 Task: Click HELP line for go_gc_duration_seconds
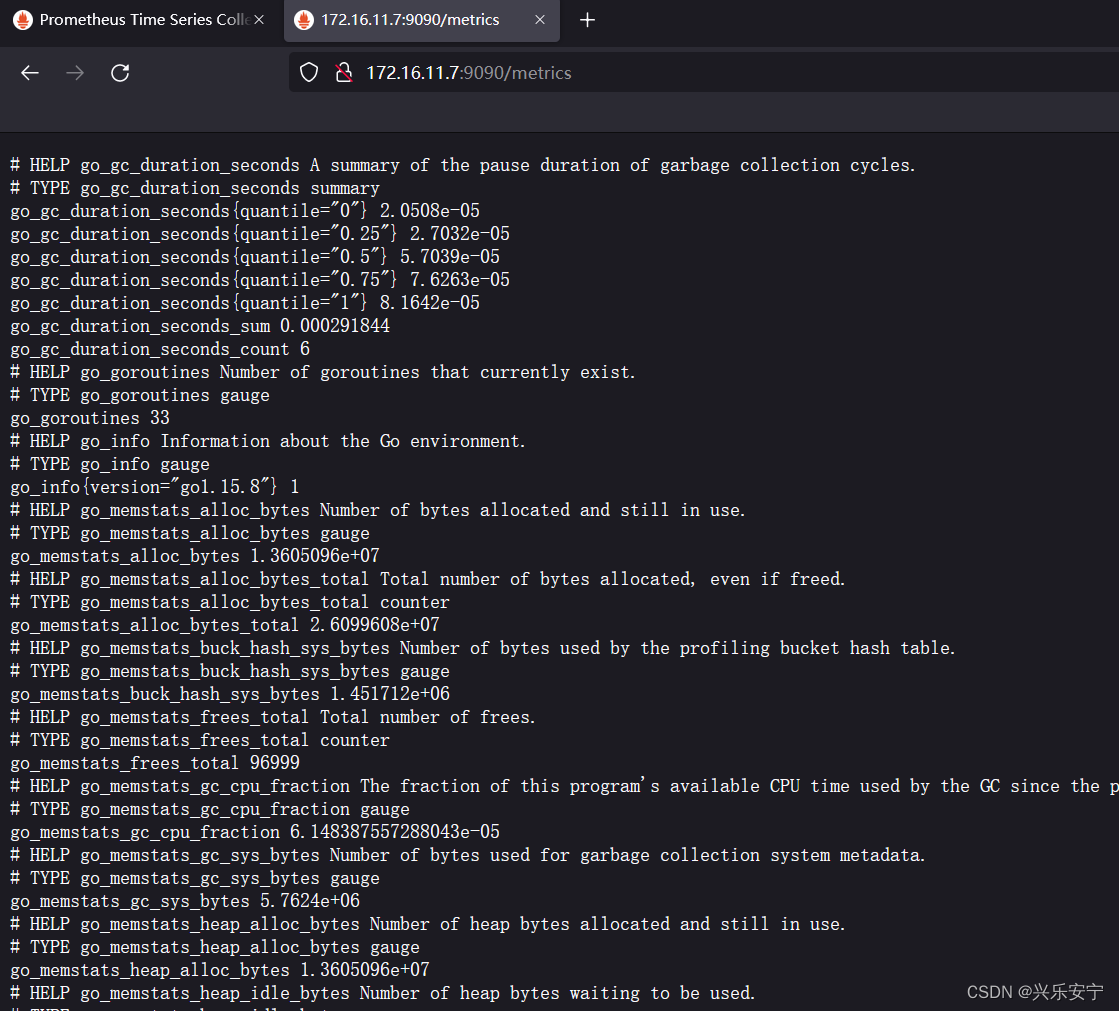click(462, 166)
